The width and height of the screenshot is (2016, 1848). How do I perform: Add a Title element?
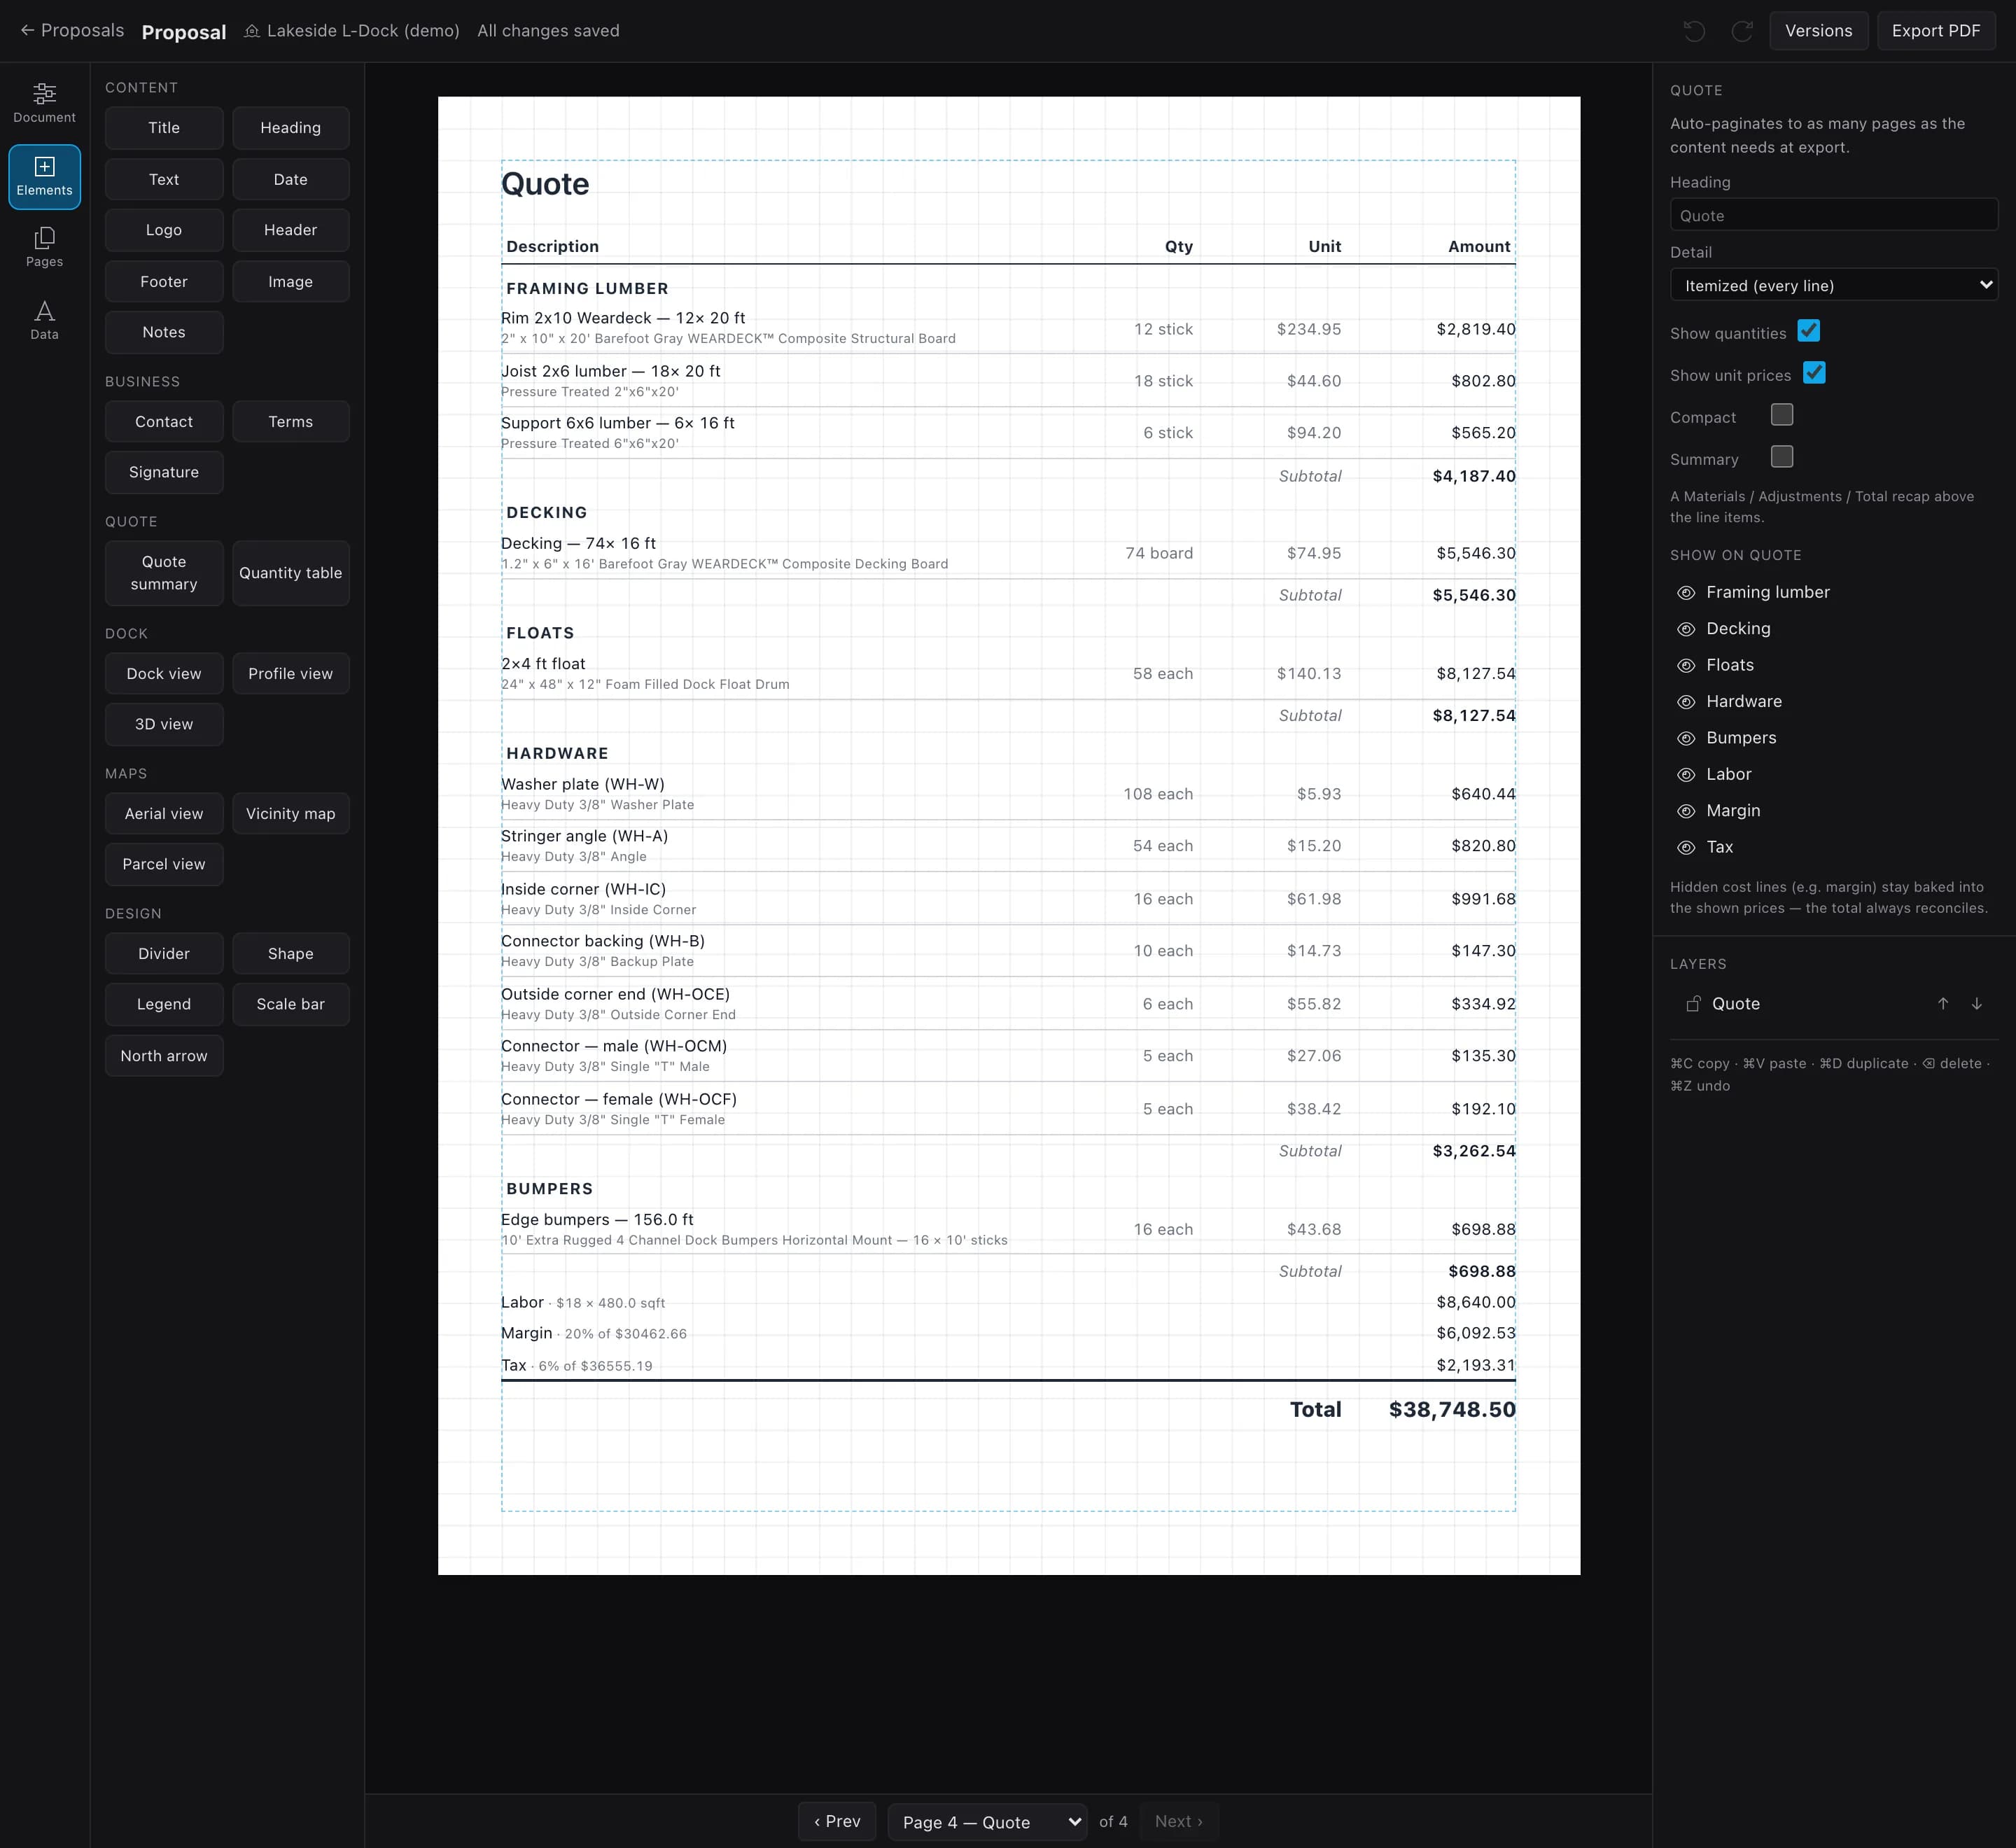coord(164,128)
